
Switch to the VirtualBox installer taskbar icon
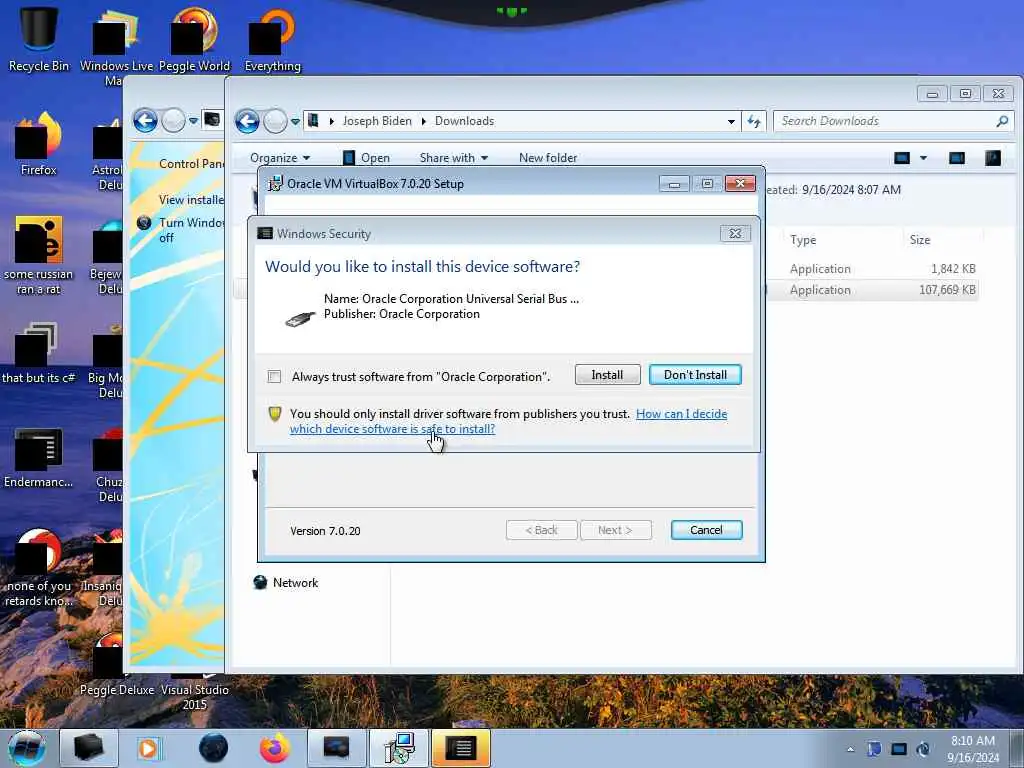tap(399, 748)
